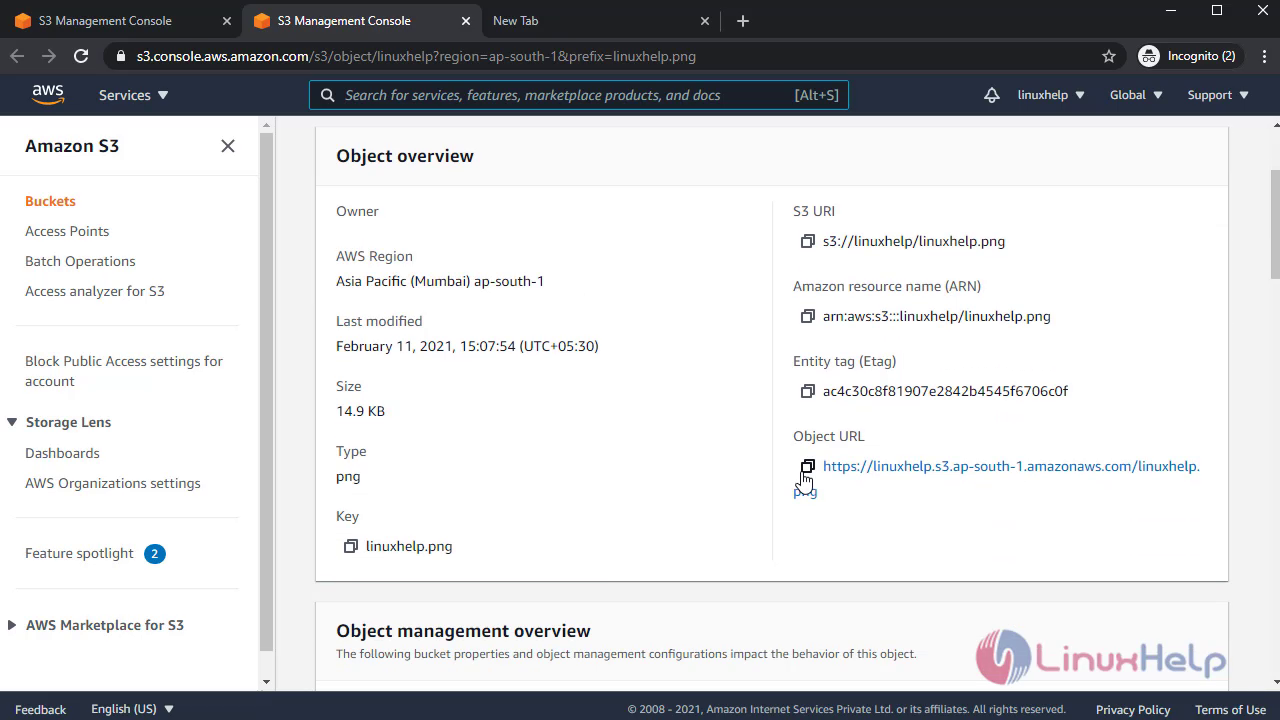Open a new browser tab
The width and height of the screenshot is (1280, 720).
pyautogui.click(x=742, y=20)
